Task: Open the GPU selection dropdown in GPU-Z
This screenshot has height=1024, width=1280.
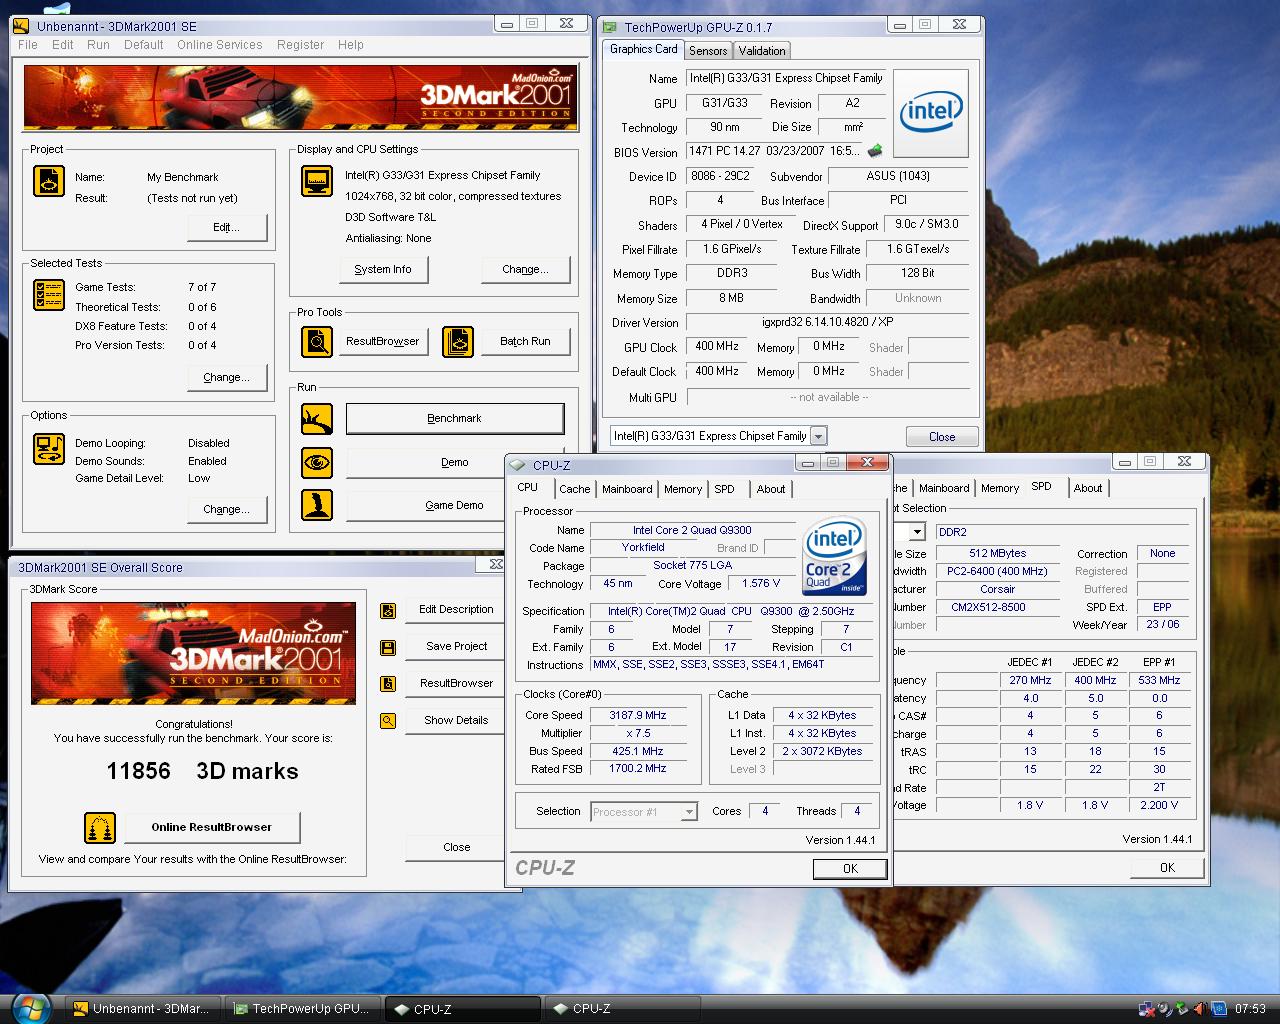Action: [818, 436]
